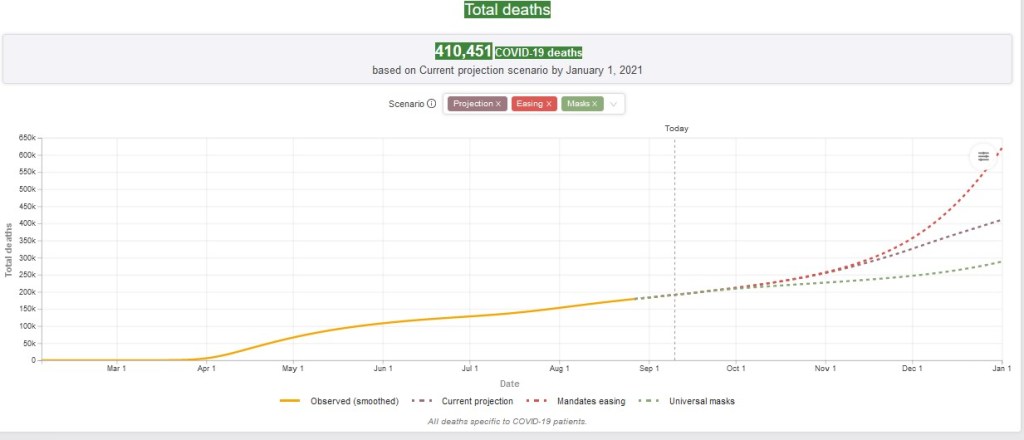Remove the Masks scenario tag
Viewport: 1024px width, 440px height.
595,104
